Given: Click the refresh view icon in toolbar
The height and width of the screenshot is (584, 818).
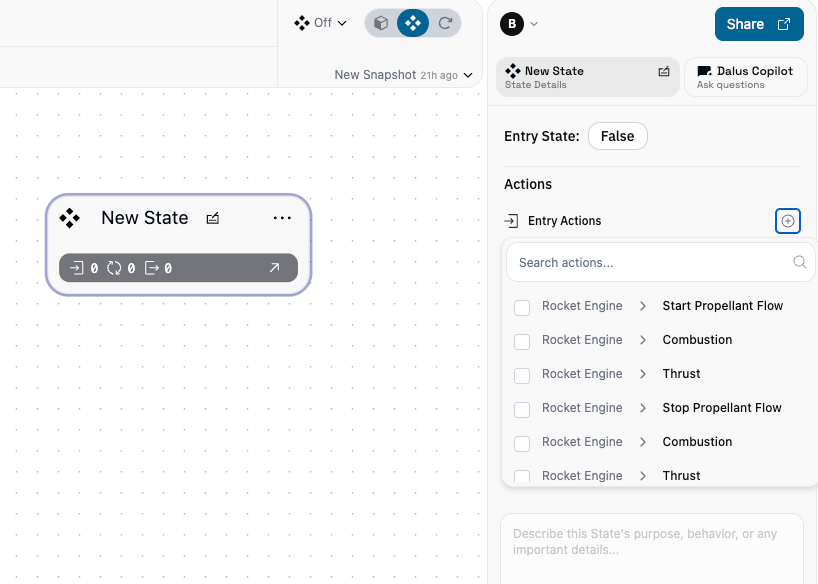Looking at the screenshot, I should point(445,23).
